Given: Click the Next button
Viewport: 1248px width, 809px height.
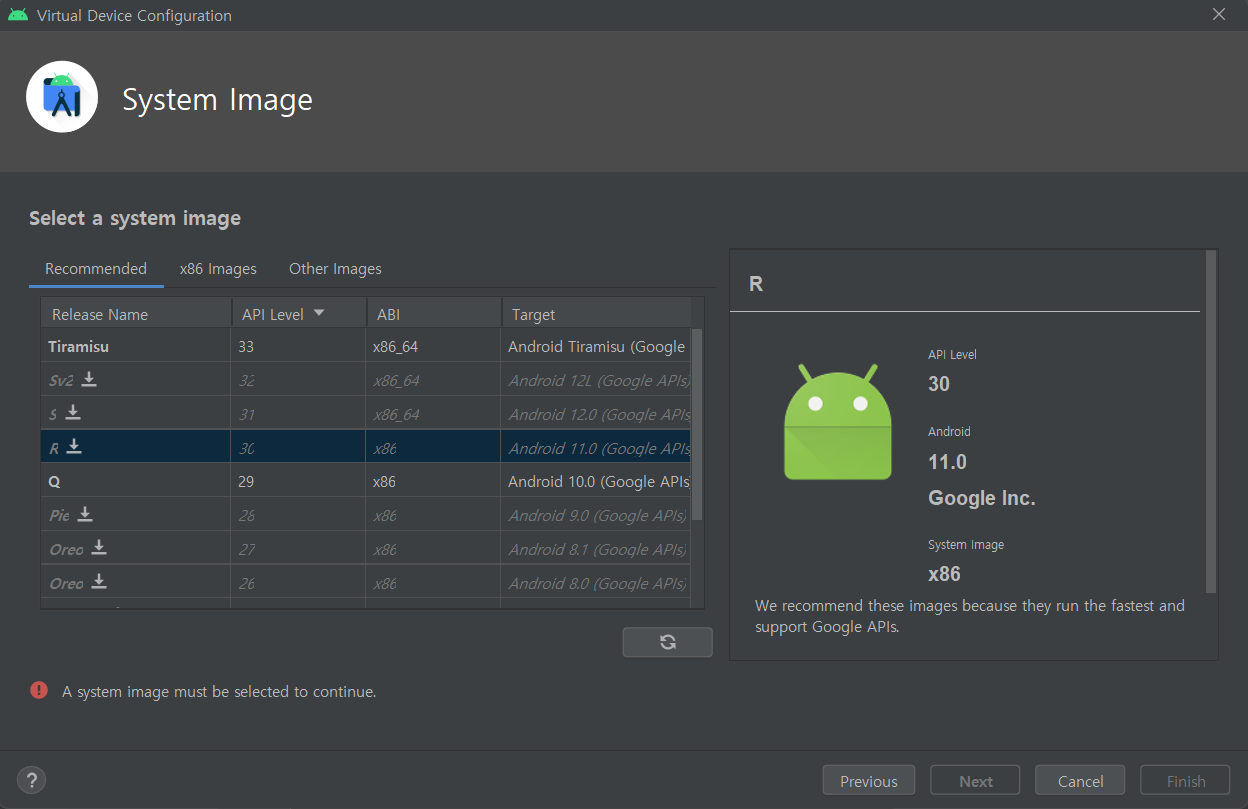Looking at the screenshot, I should click(976, 781).
